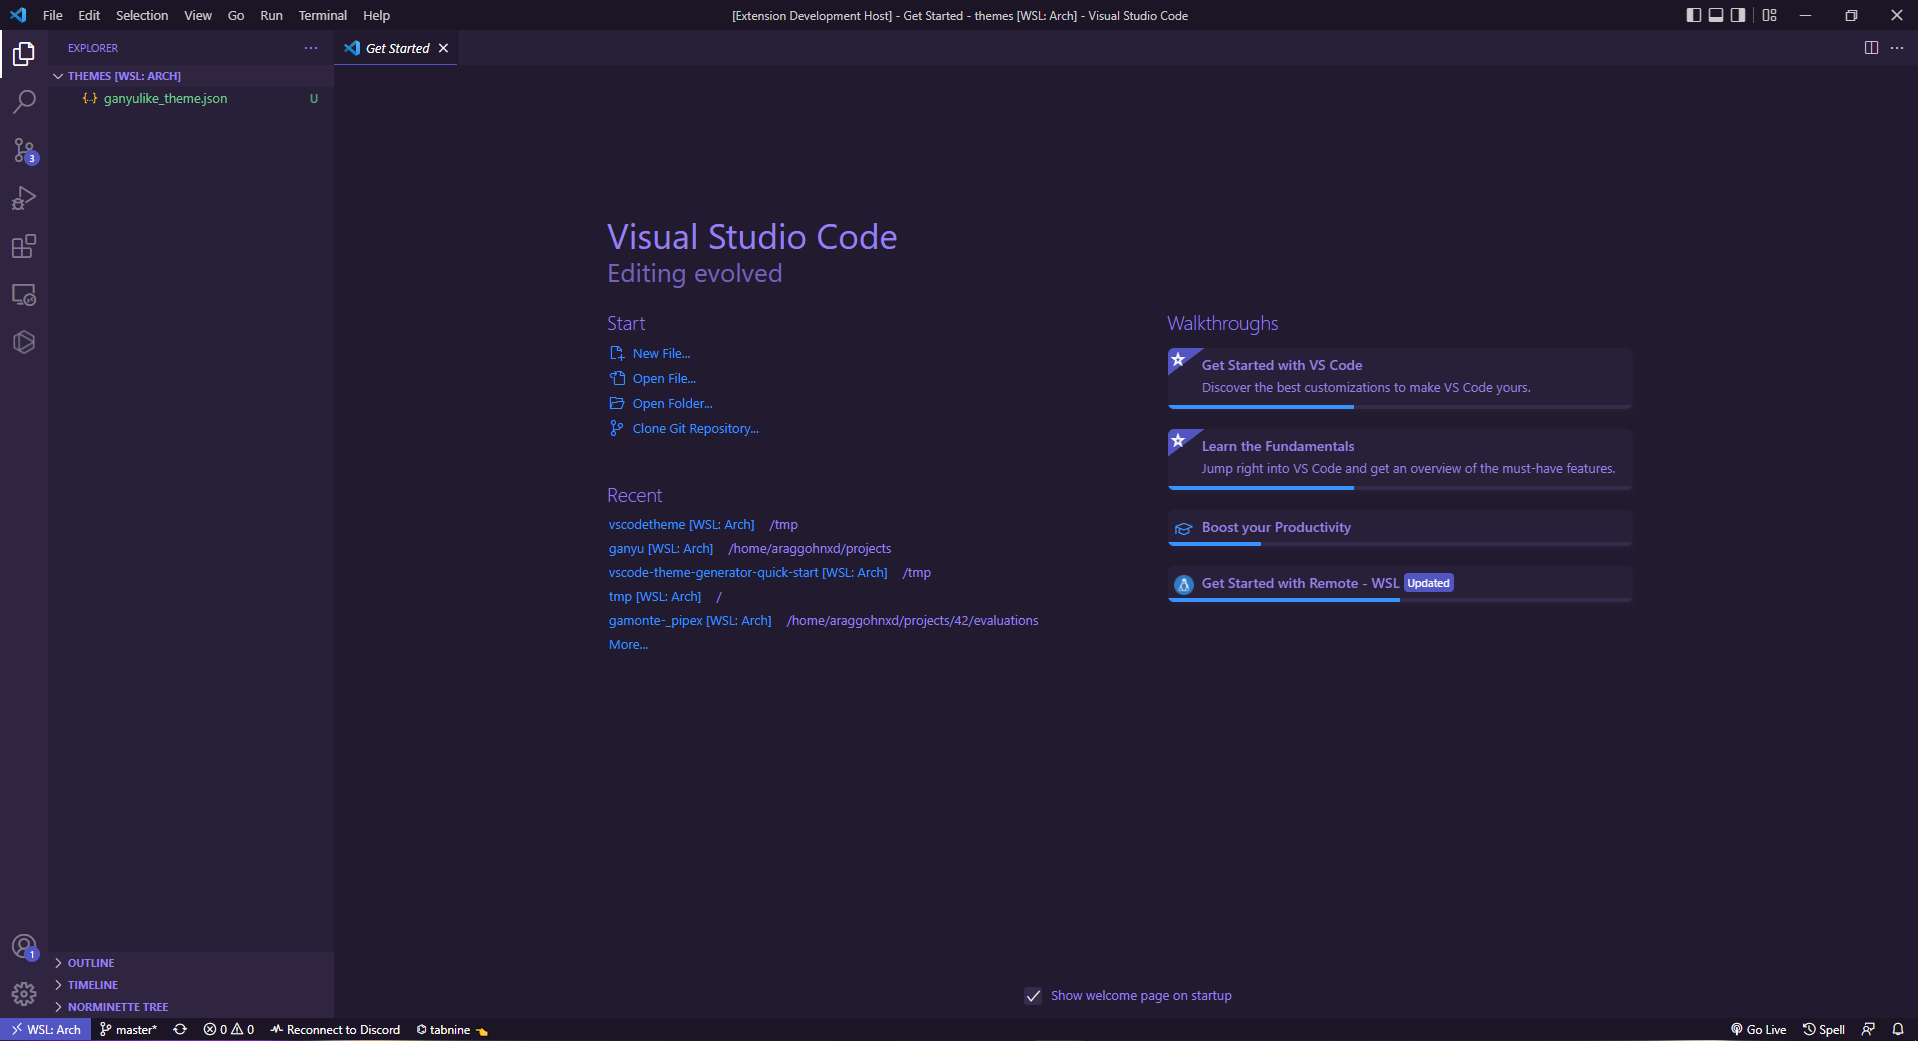Select the Get Started tab
This screenshot has width=1918, height=1041.
[x=397, y=48]
